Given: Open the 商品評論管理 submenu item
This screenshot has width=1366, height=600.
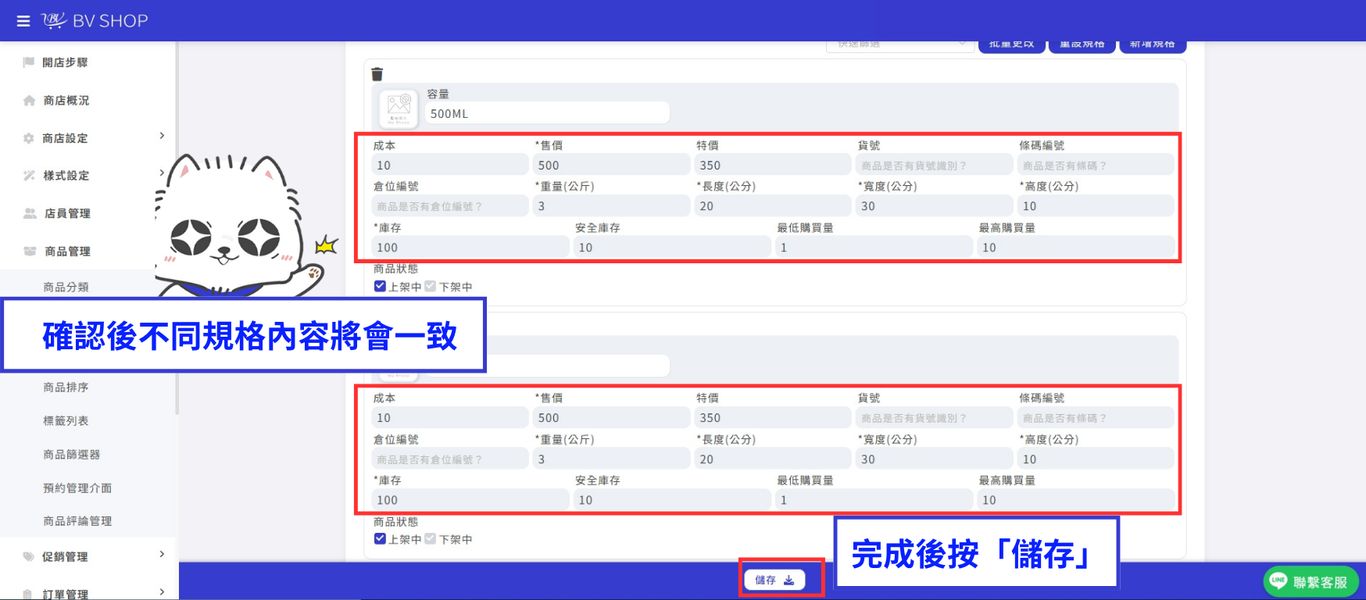Looking at the screenshot, I should [77, 521].
